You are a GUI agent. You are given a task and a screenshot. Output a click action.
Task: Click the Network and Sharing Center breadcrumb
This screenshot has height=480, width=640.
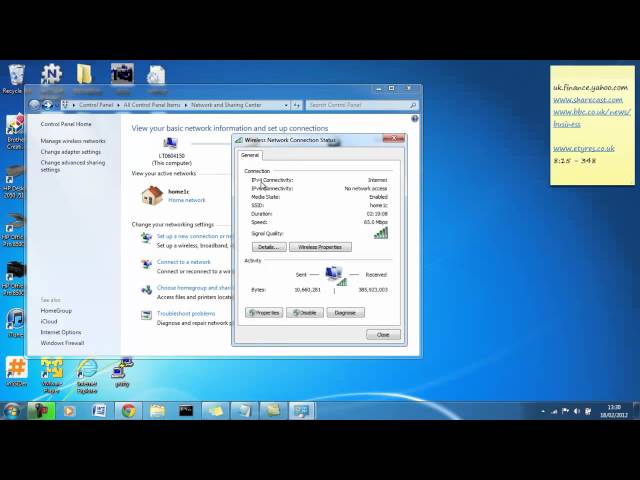click(x=226, y=105)
